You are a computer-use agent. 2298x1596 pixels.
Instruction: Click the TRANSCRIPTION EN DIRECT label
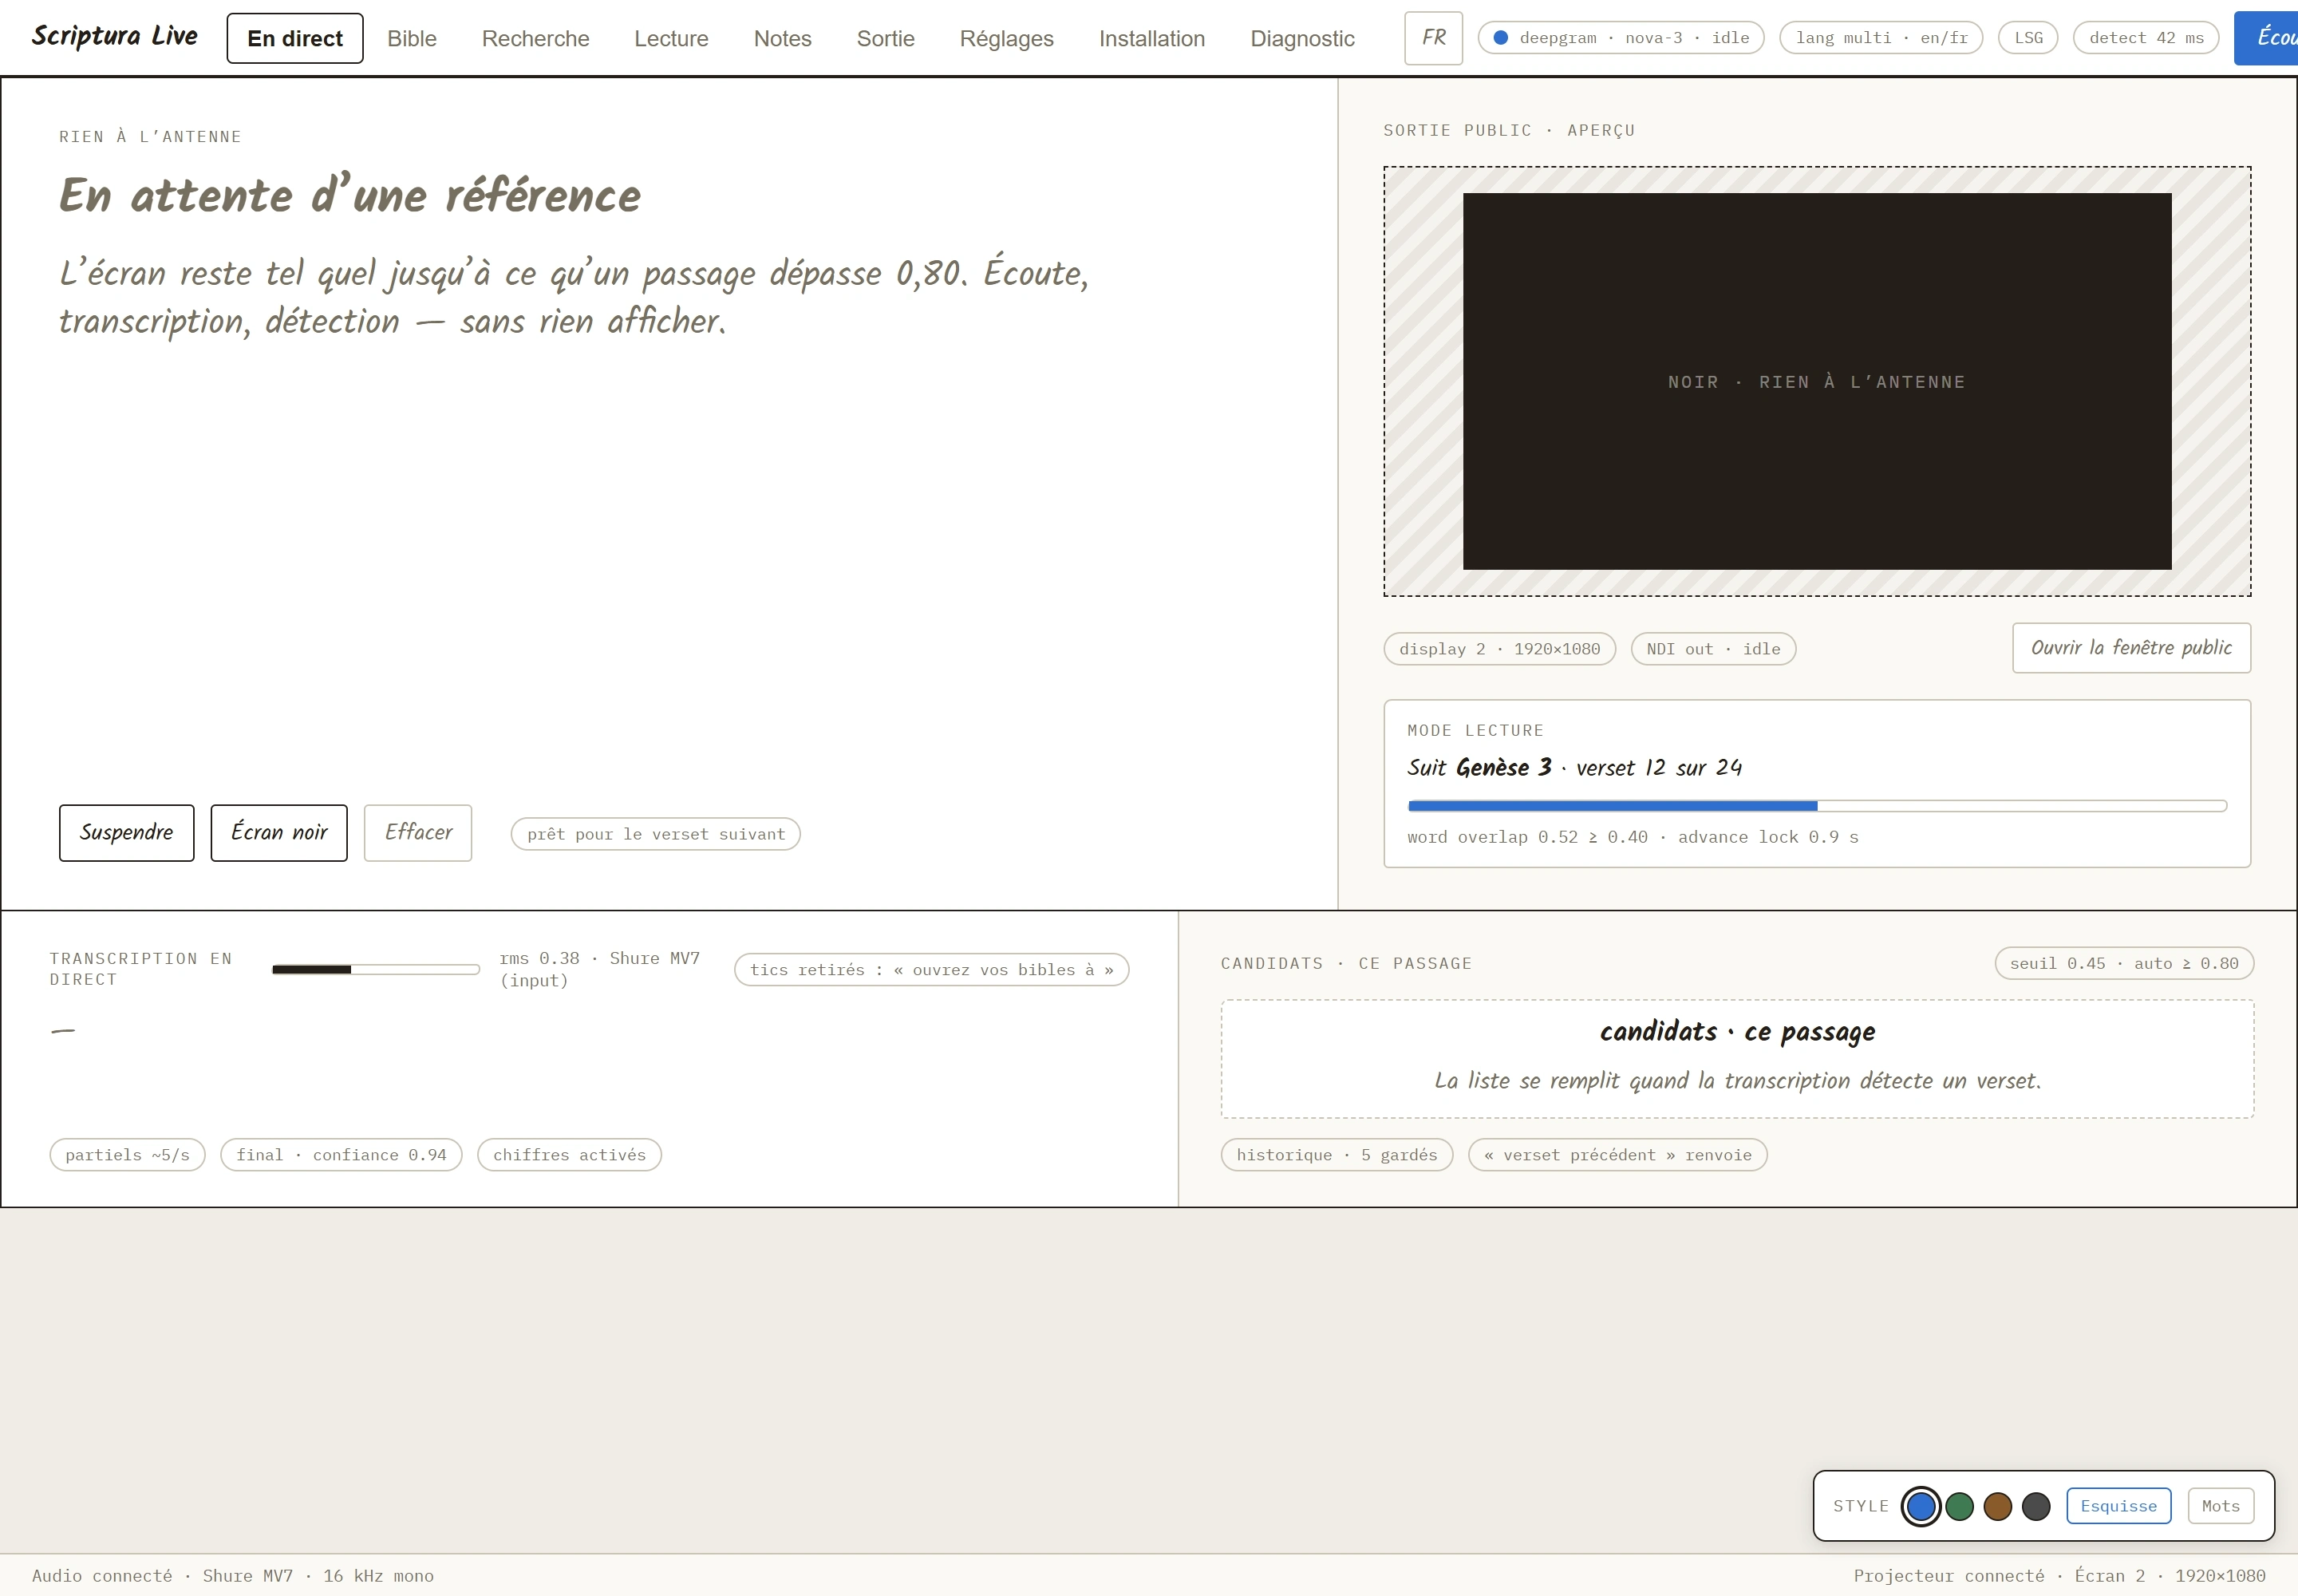(x=141, y=969)
